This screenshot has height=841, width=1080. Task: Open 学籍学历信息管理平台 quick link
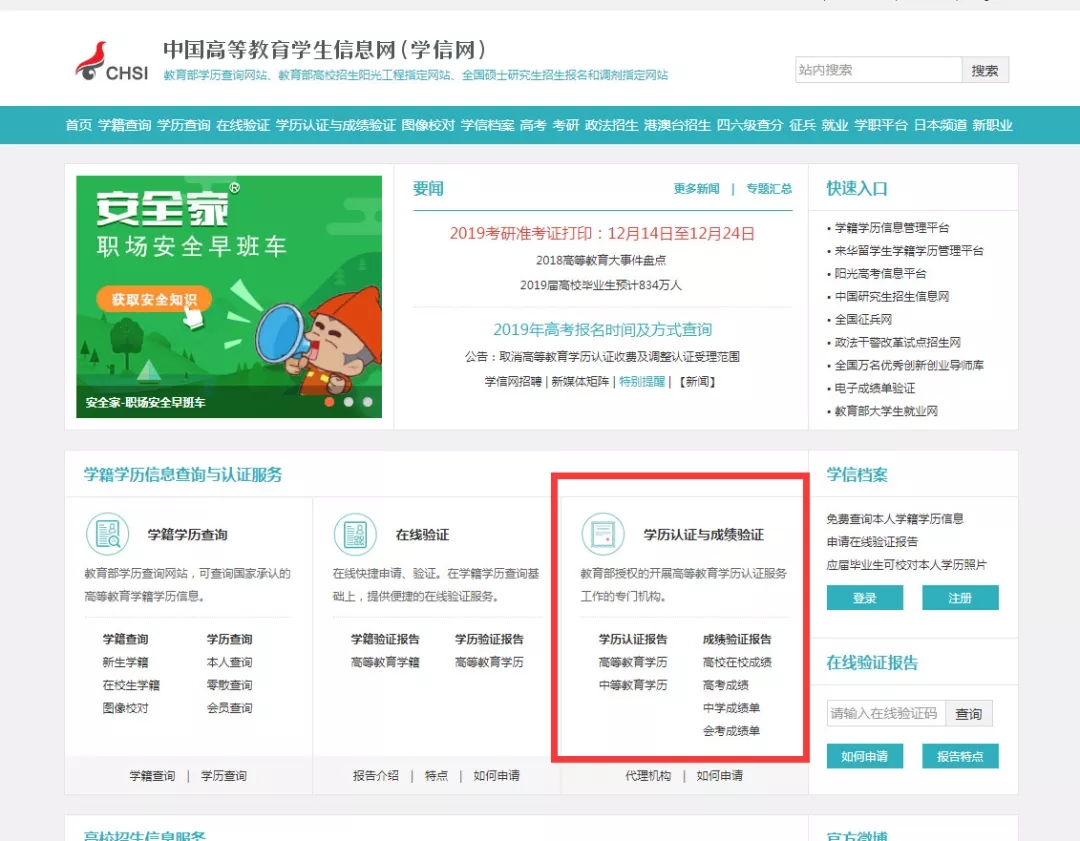pyautogui.click(x=892, y=227)
